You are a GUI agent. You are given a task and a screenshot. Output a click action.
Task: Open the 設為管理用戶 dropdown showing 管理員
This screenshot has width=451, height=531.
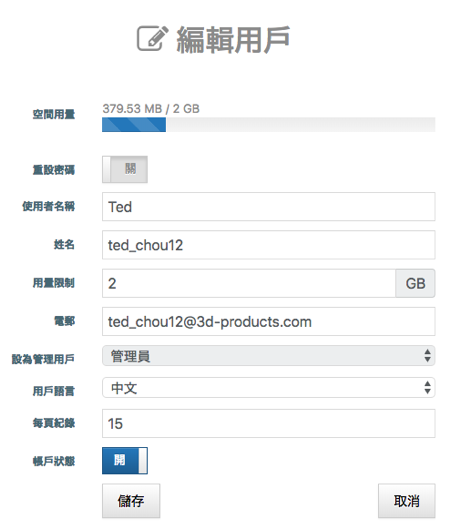269,356
